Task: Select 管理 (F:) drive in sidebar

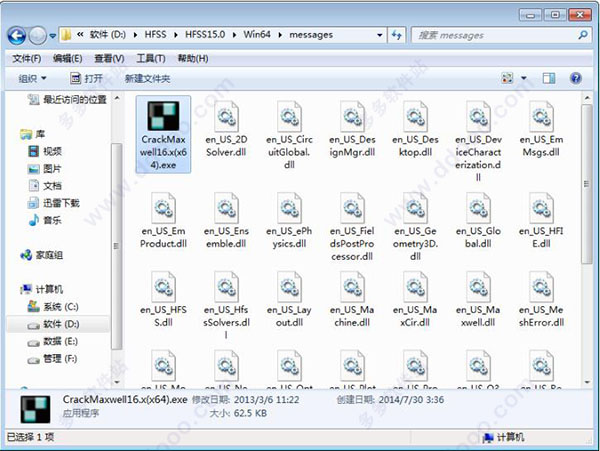Action: click(x=52, y=359)
